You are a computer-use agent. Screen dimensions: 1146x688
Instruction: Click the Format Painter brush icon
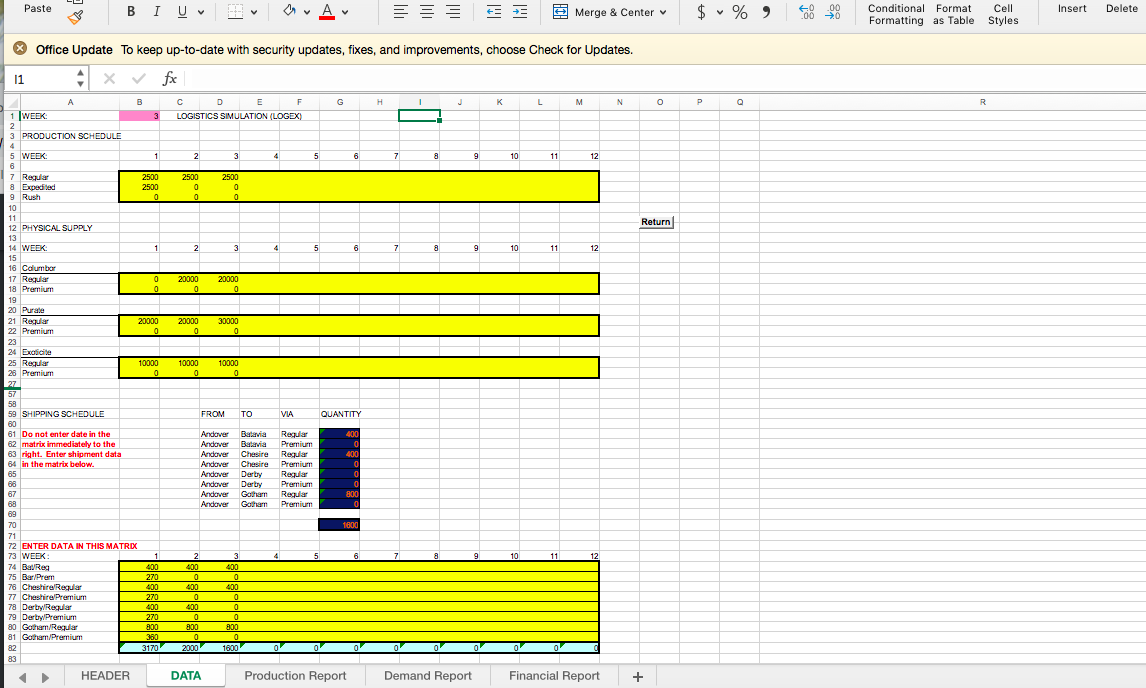click(75, 16)
